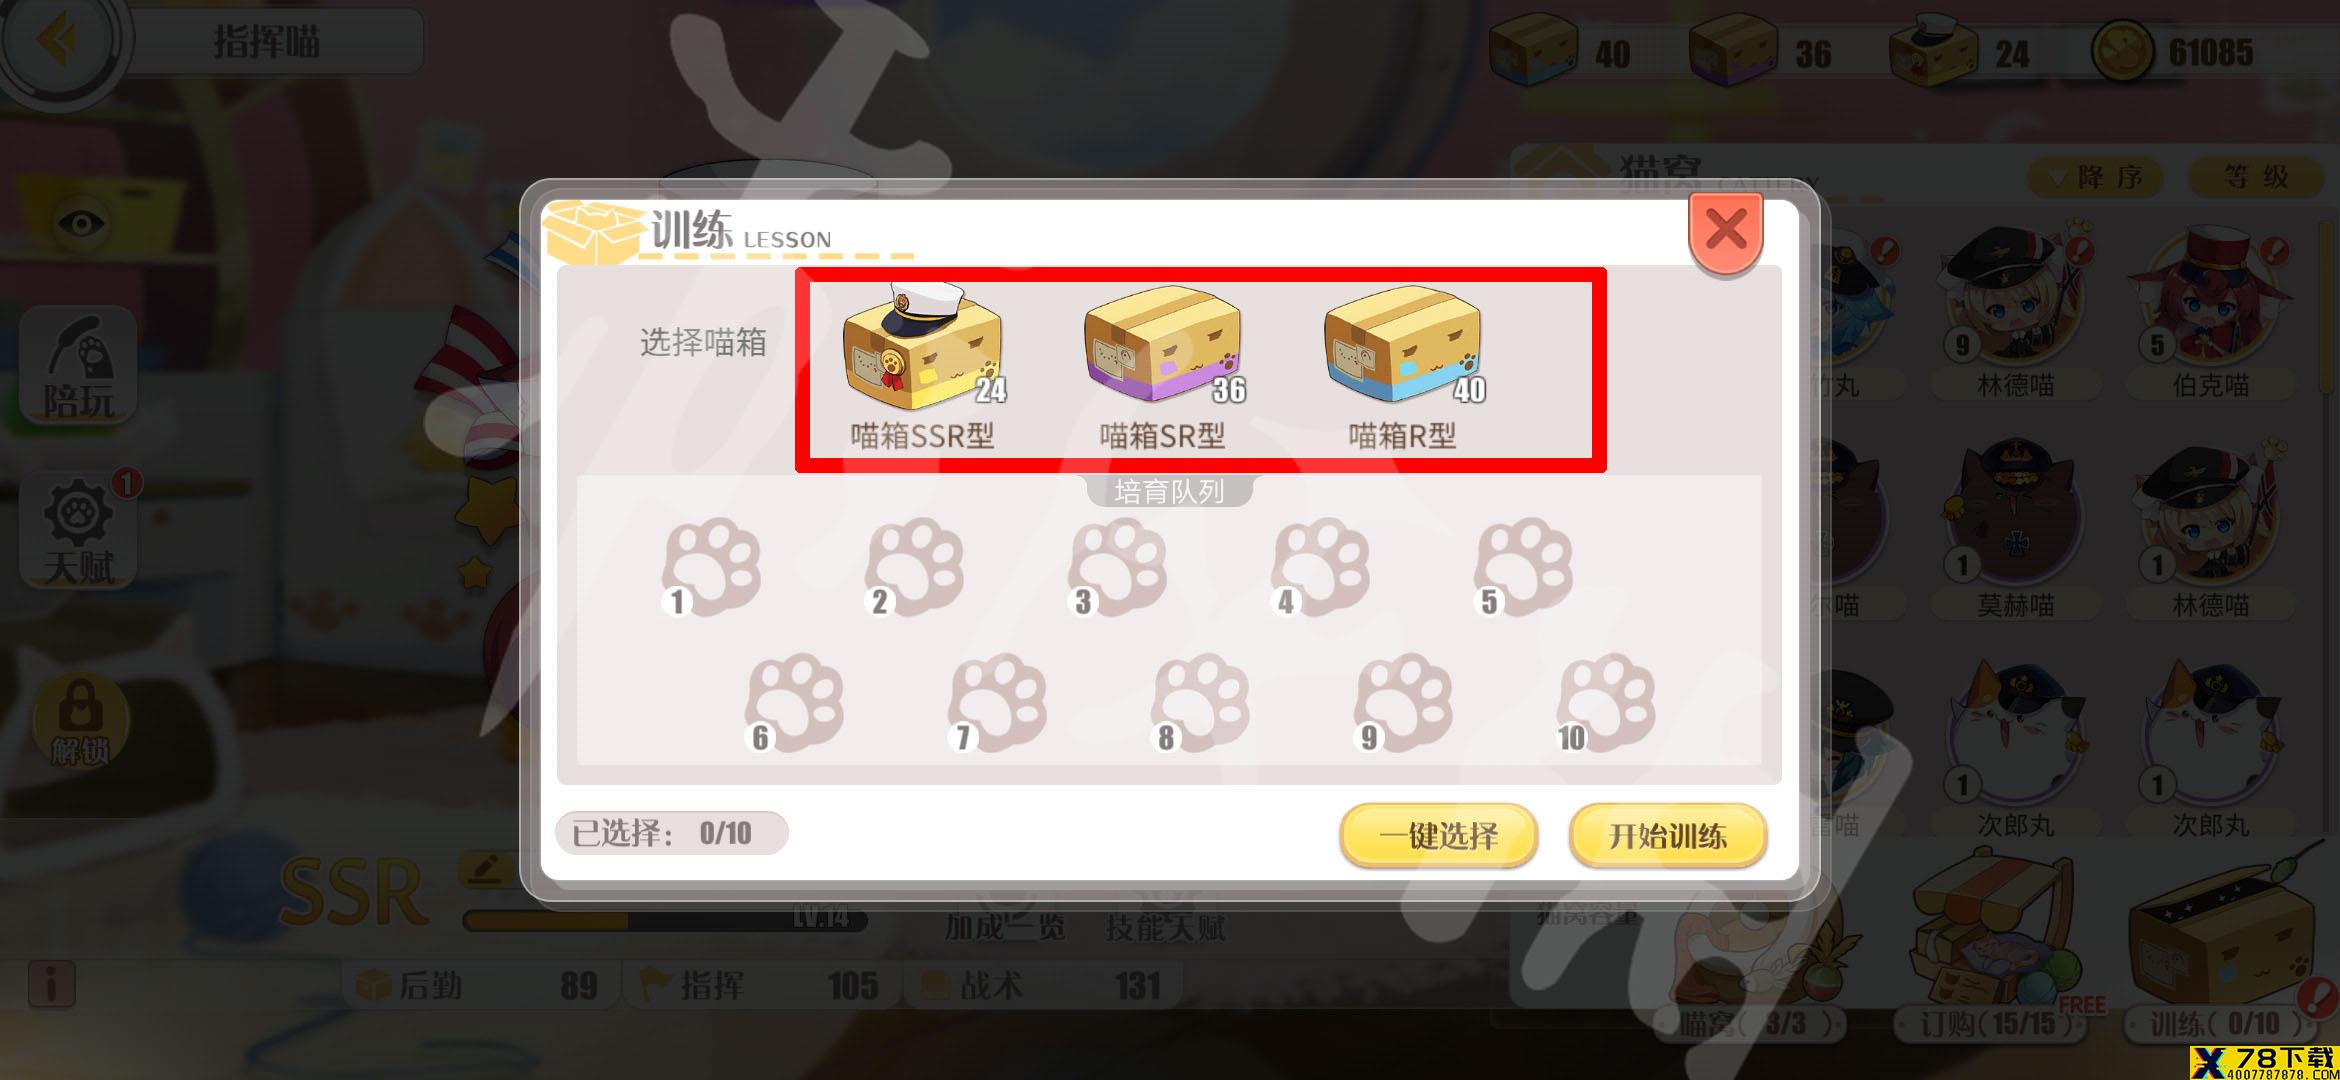This screenshot has height=1080, width=2340.
Task: Open the 陪玩 play menu
Action: point(78,366)
